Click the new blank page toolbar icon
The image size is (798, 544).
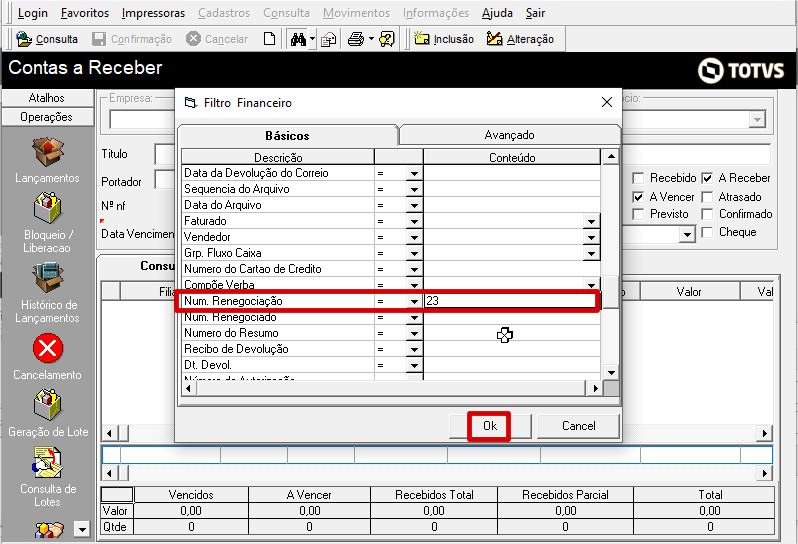click(269, 39)
